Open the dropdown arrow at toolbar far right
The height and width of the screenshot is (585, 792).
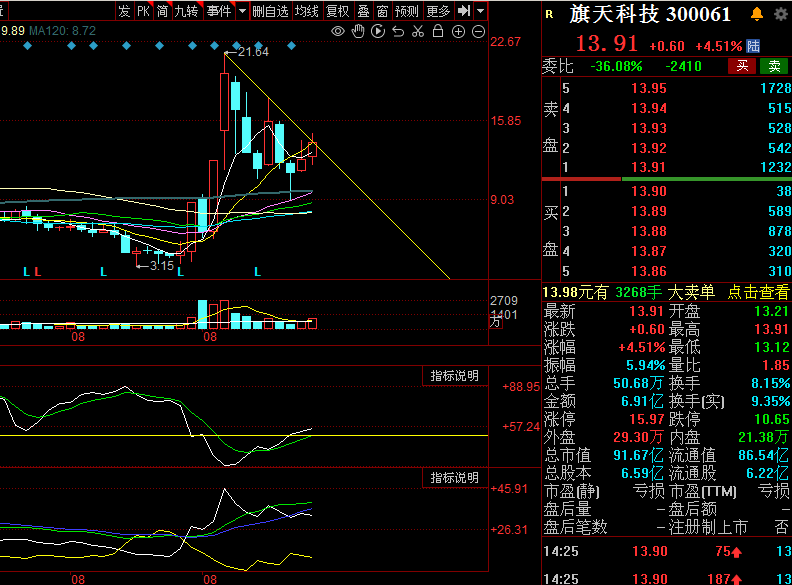point(480,11)
